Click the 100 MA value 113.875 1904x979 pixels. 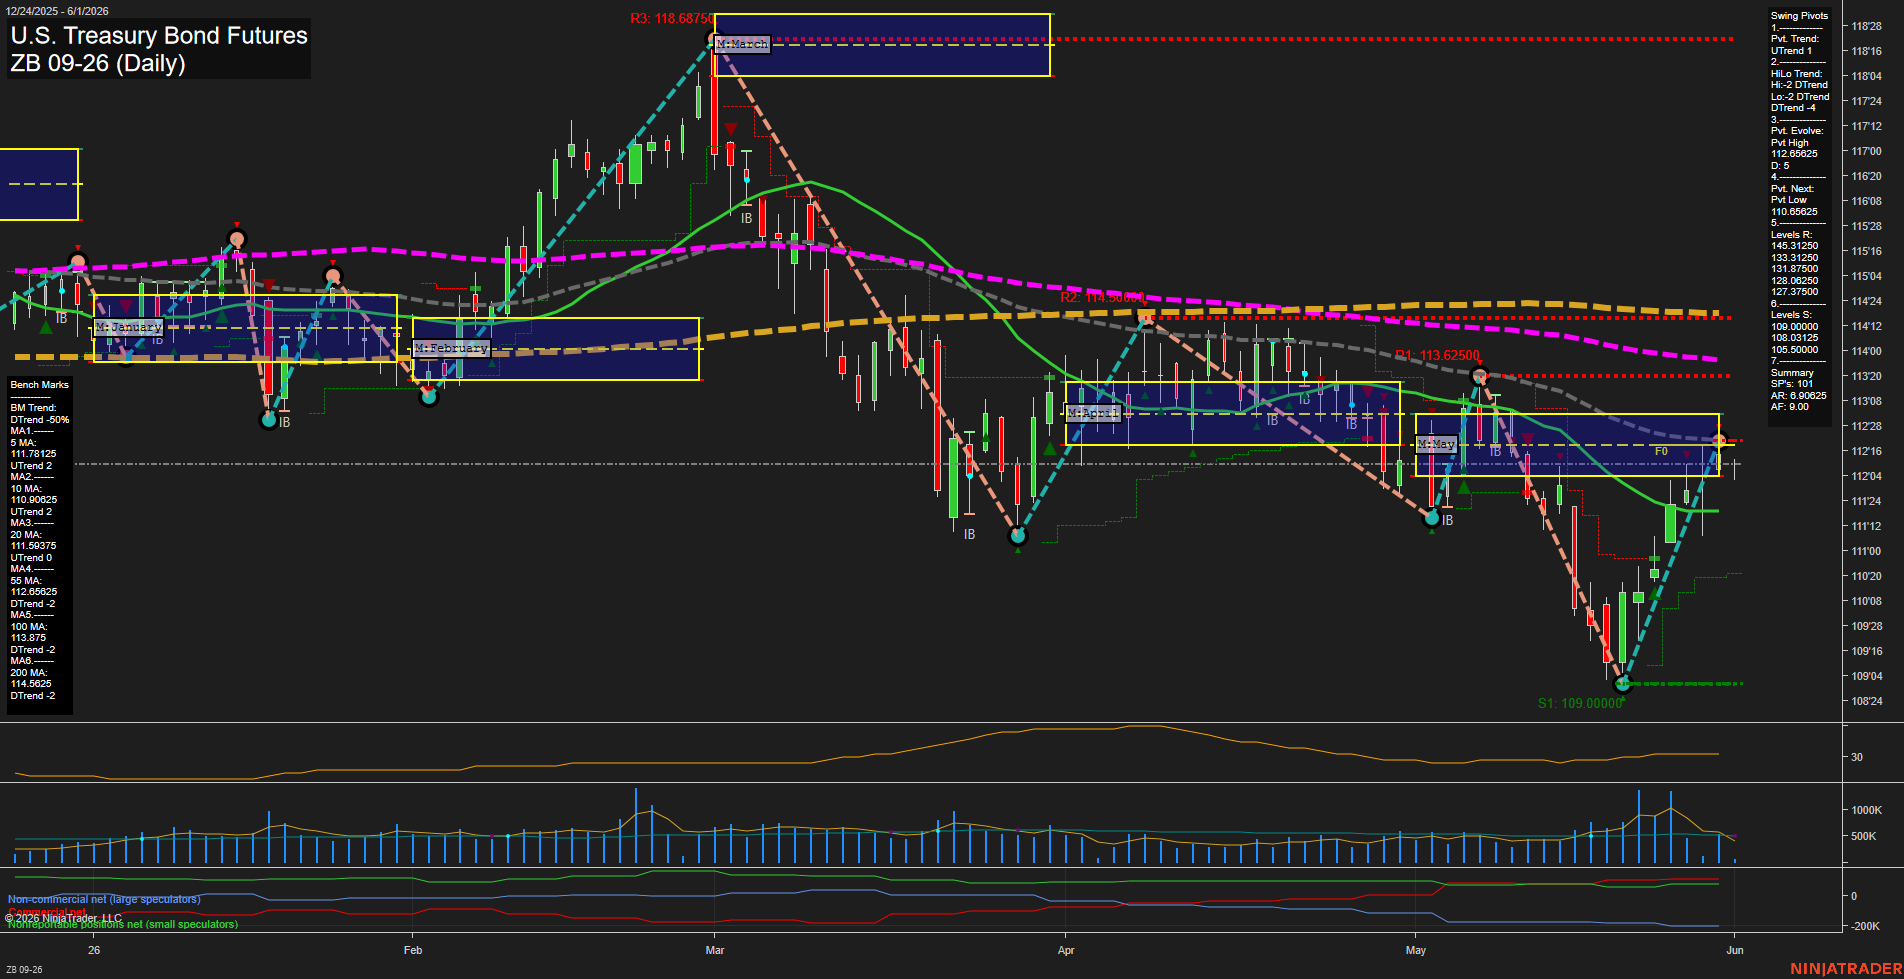[x=28, y=638]
